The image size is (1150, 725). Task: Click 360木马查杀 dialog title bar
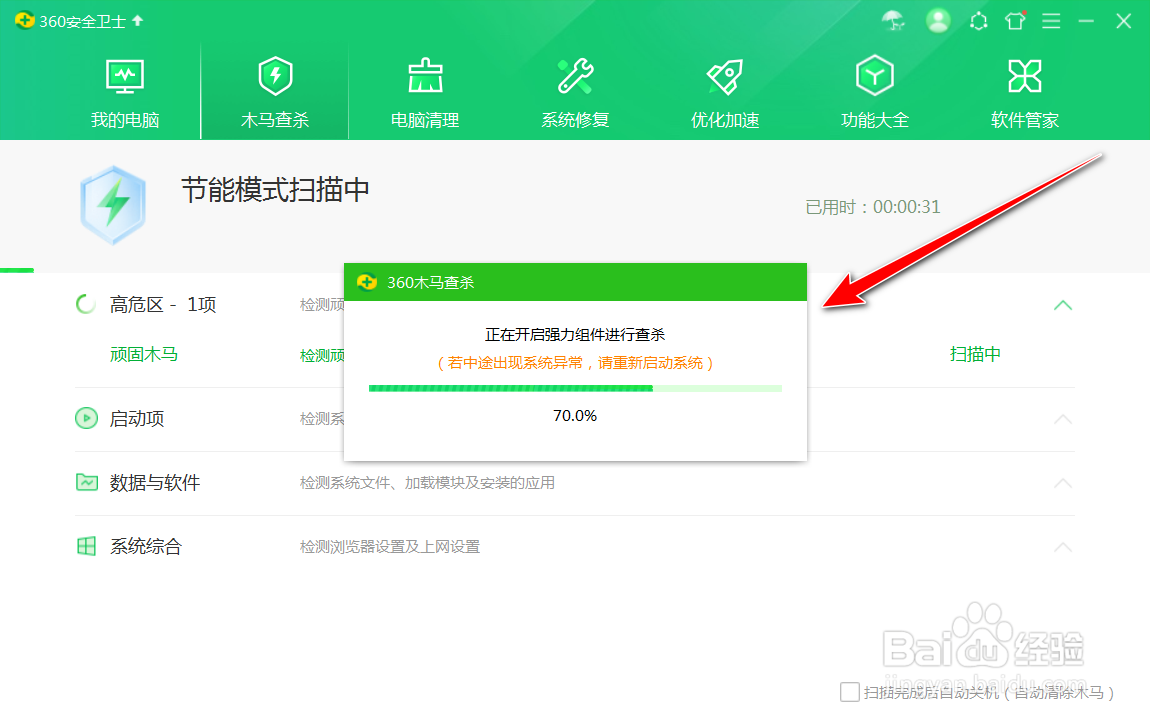575,282
